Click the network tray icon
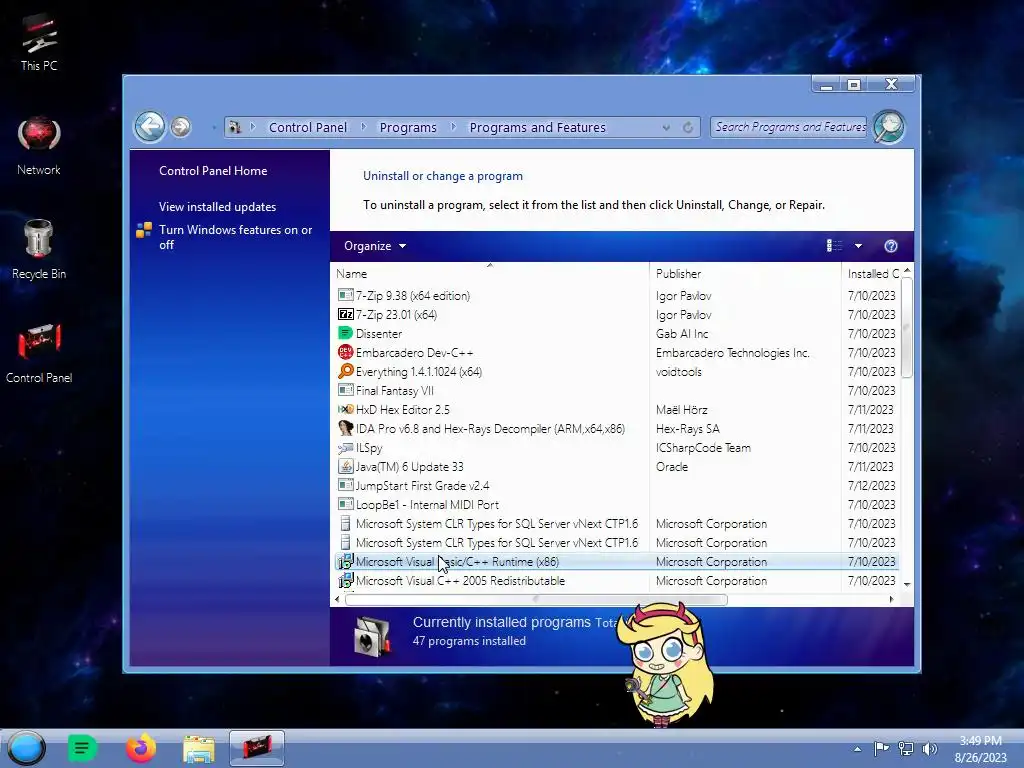1024x768 pixels. (906, 749)
